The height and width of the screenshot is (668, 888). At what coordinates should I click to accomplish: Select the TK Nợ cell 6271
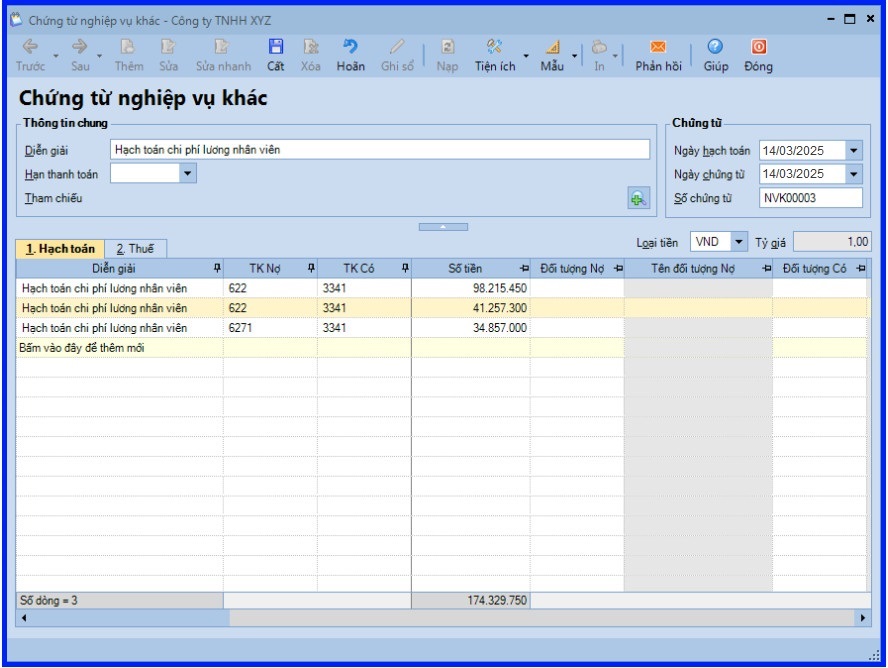pyautogui.click(x=270, y=328)
